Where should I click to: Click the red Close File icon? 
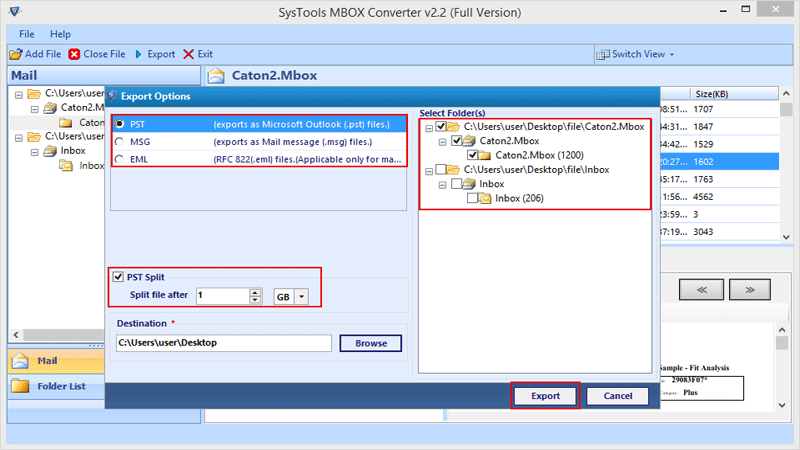[74, 54]
